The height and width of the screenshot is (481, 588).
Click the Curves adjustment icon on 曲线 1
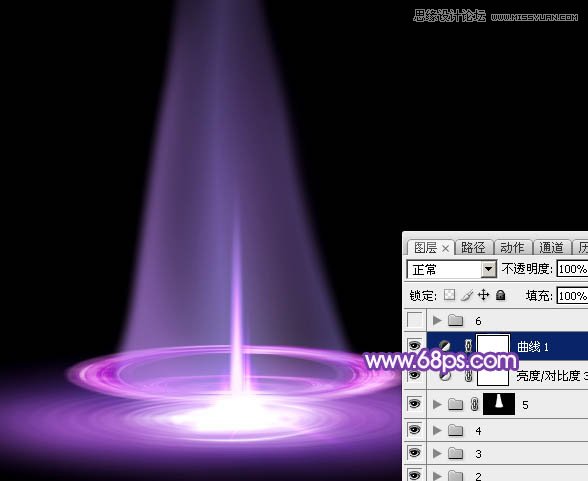click(x=444, y=346)
